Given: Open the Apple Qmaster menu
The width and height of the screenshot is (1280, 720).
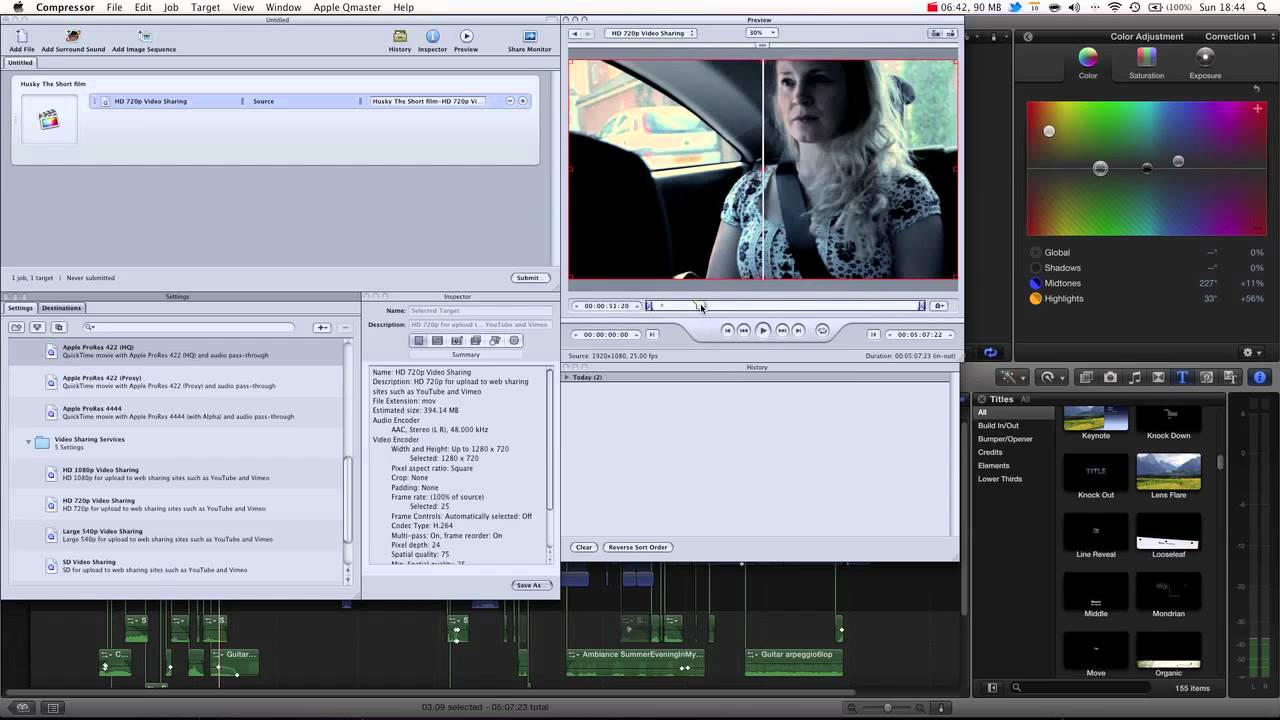Looking at the screenshot, I should click(347, 7).
